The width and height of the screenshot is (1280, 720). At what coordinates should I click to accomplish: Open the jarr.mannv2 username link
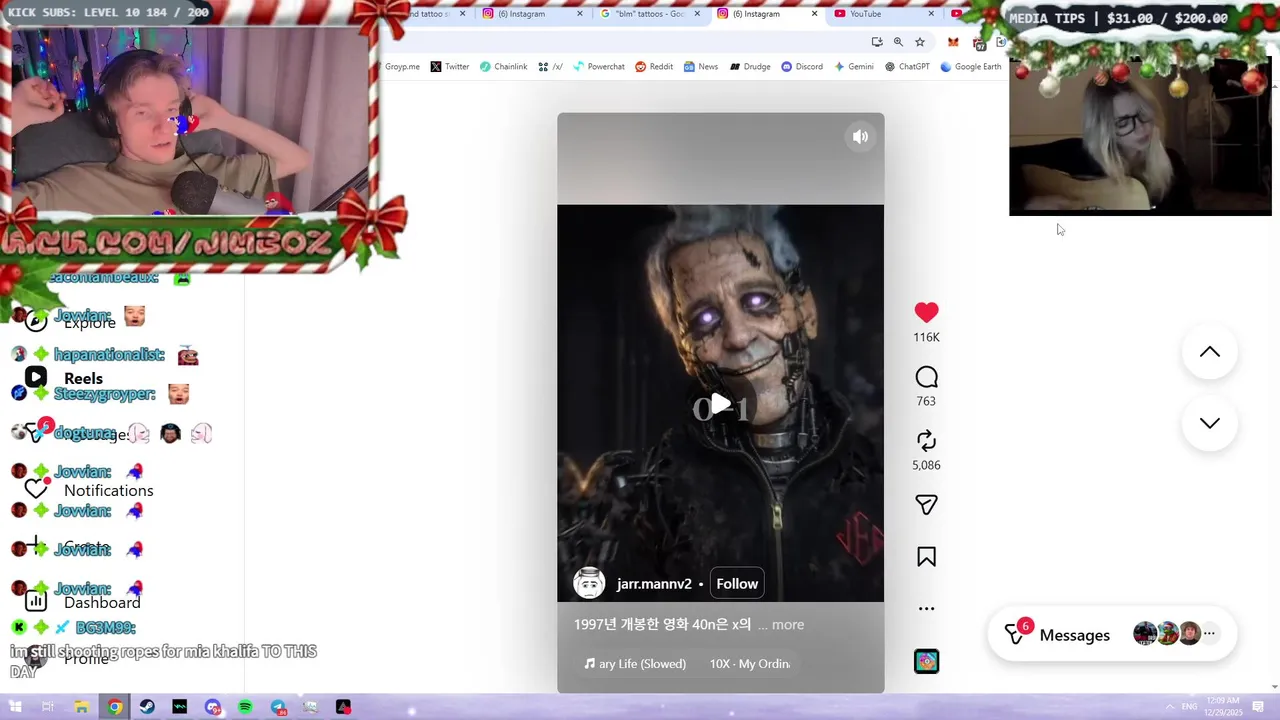654,584
